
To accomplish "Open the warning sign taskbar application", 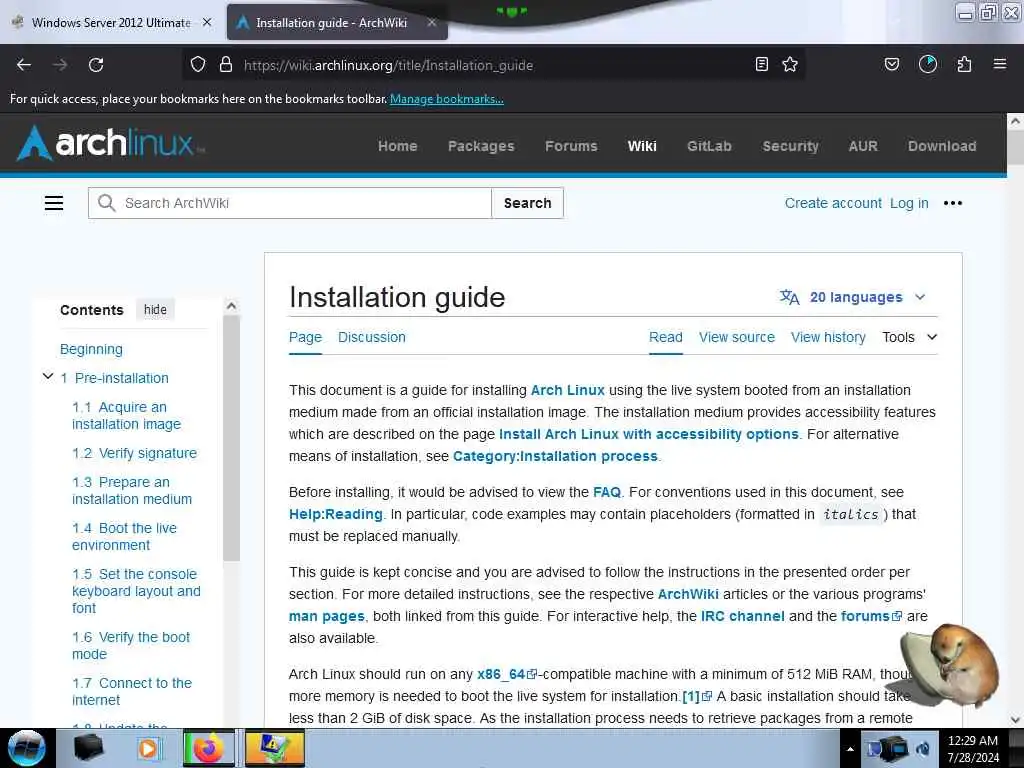I will tap(274, 748).
